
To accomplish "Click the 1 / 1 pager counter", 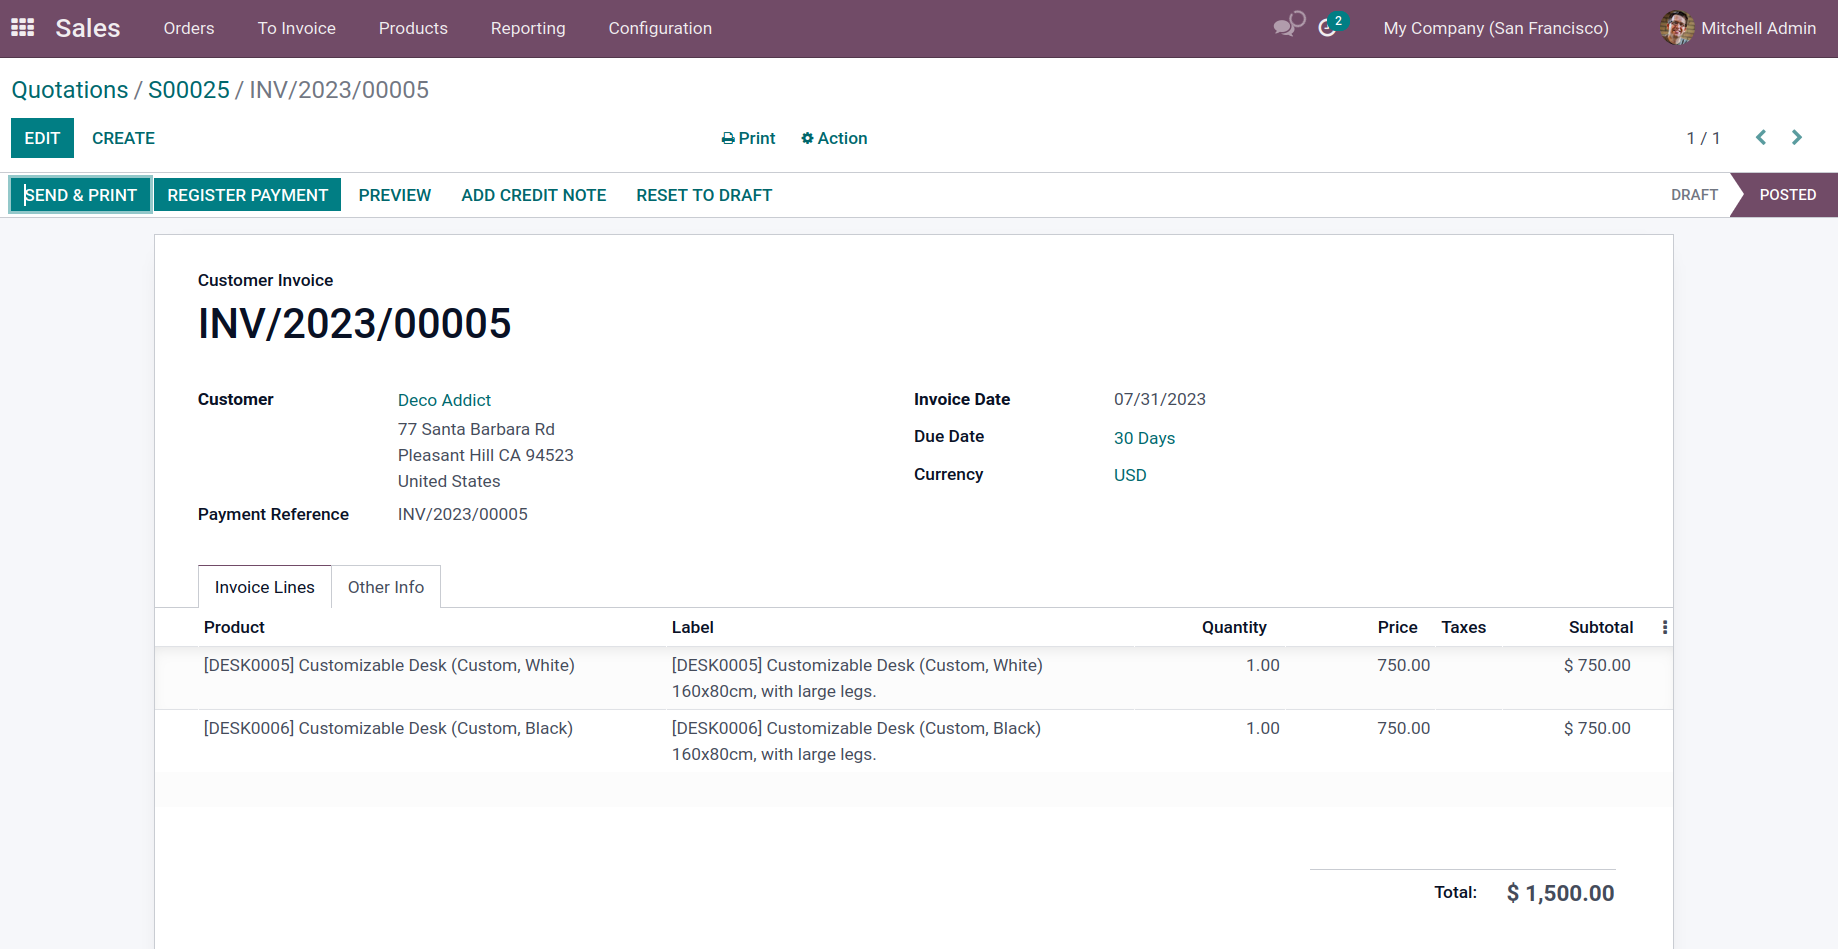I will pyautogui.click(x=1703, y=138).
